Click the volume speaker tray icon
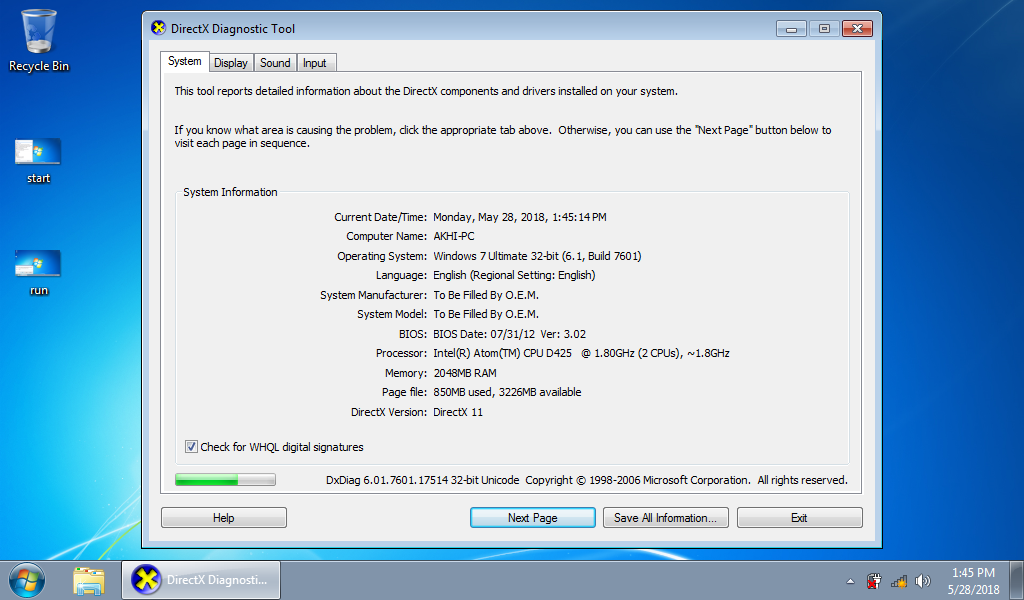This screenshot has height=600, width=1024. tap(923, 580)
